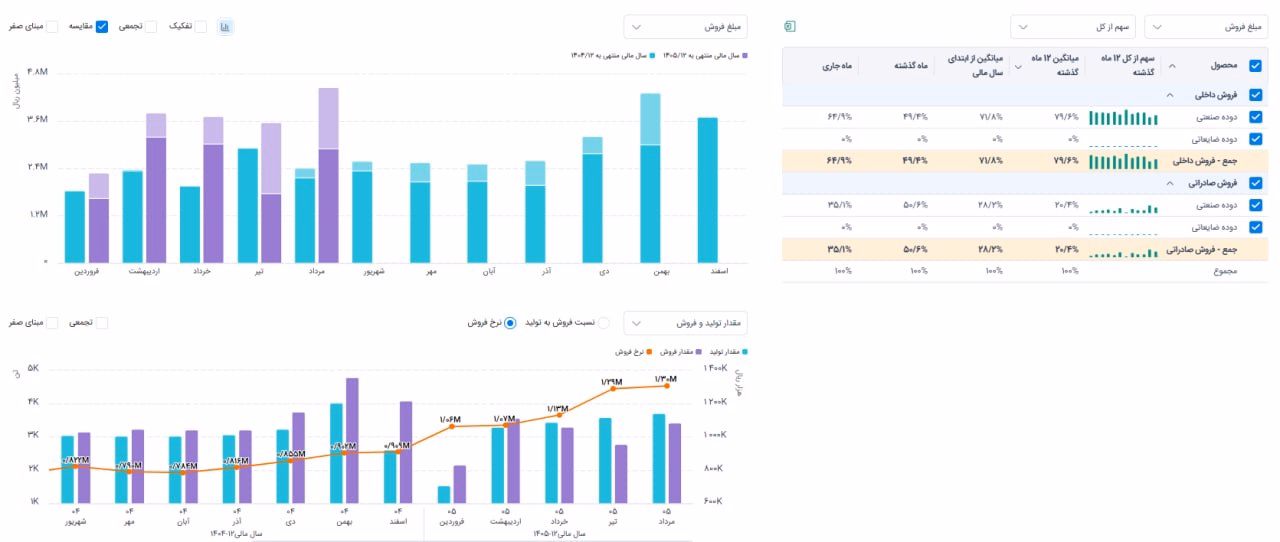Select the نسبت فروش به تولید radio option
This screenshot has height=542, width=1280.
tap(603, 323)
